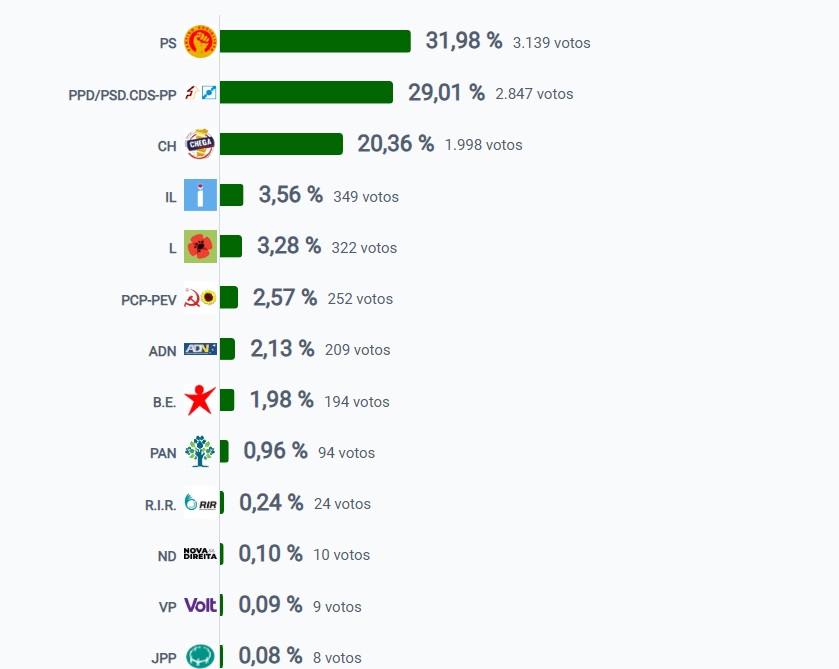
Task: Select the Chega party logo
Action: click(x=200, y=144)
